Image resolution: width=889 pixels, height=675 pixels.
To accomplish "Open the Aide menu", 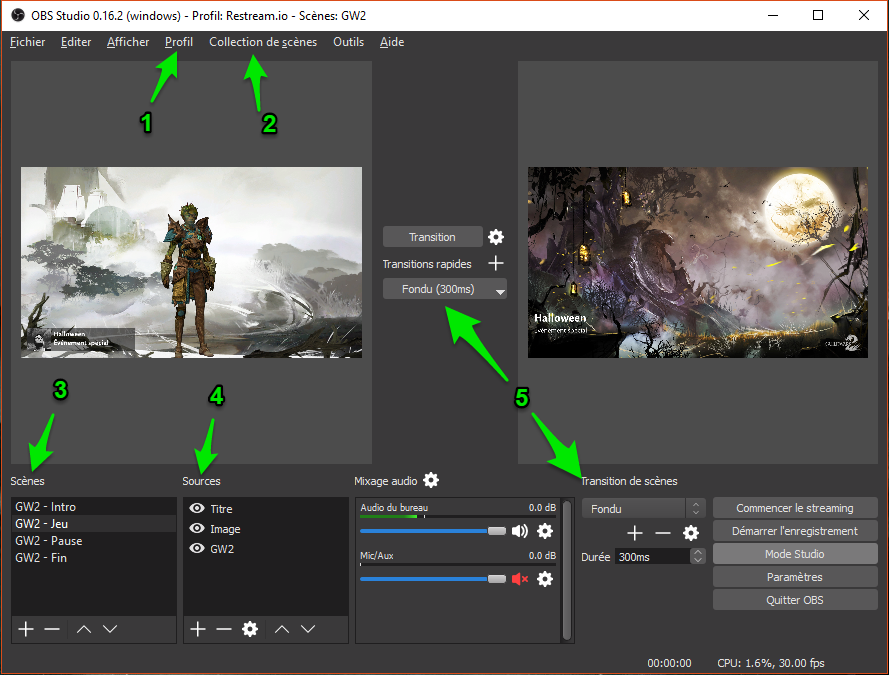I will [x=392, y=42].
